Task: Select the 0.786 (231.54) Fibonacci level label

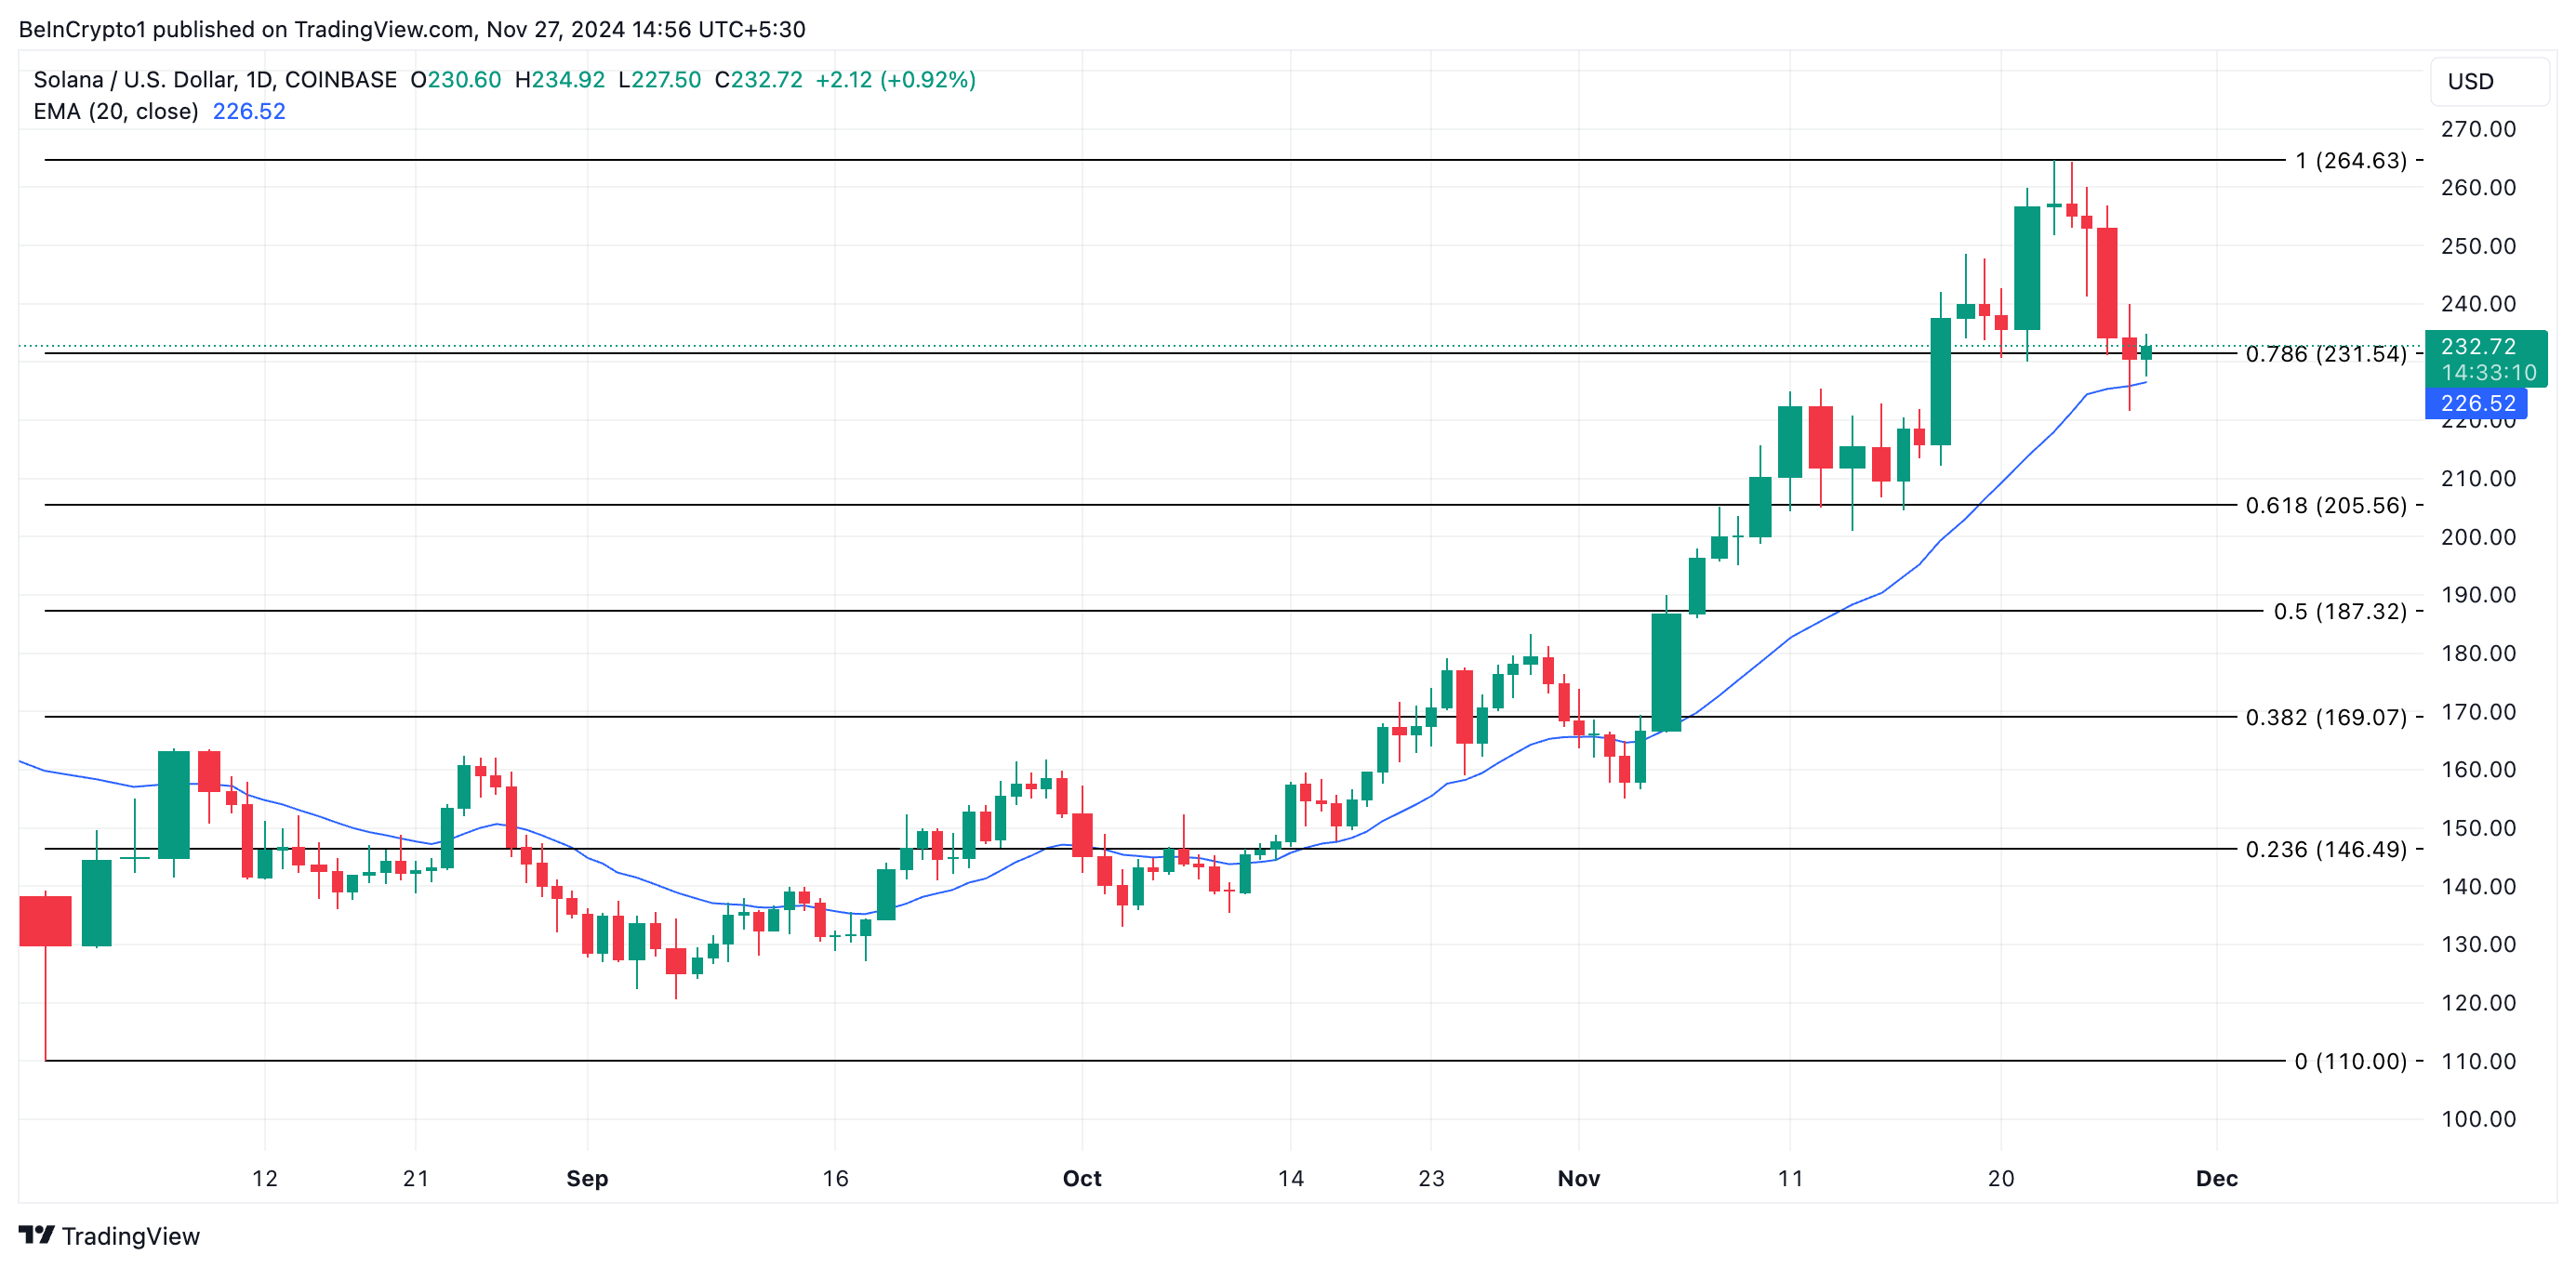Action: pos(2325,354)
